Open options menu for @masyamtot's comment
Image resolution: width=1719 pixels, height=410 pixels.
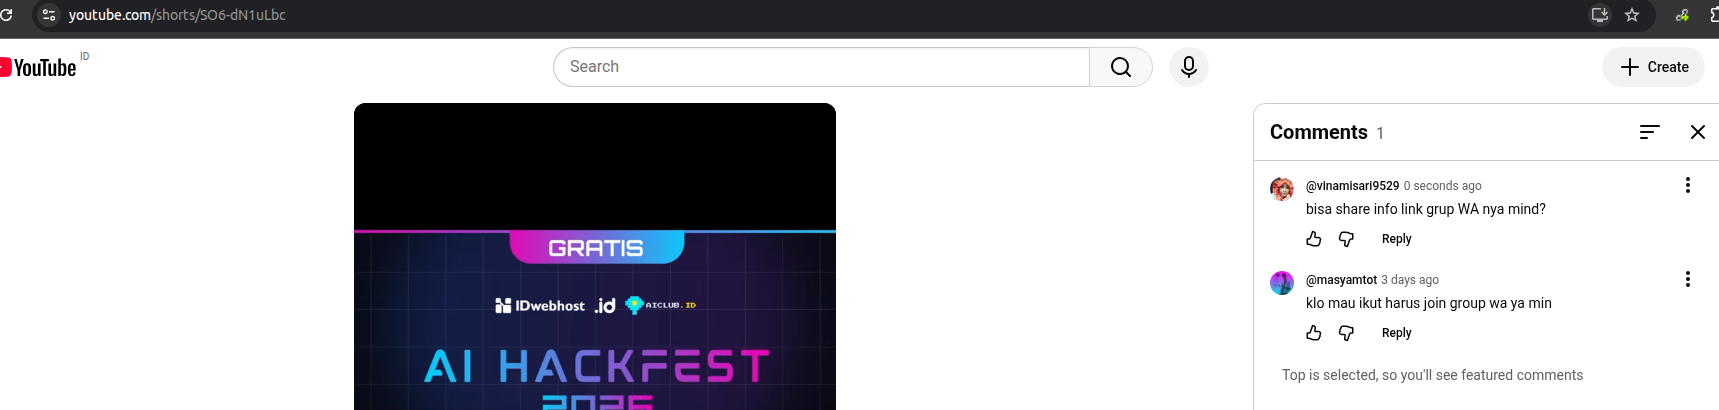click(x=1688, y=279)
